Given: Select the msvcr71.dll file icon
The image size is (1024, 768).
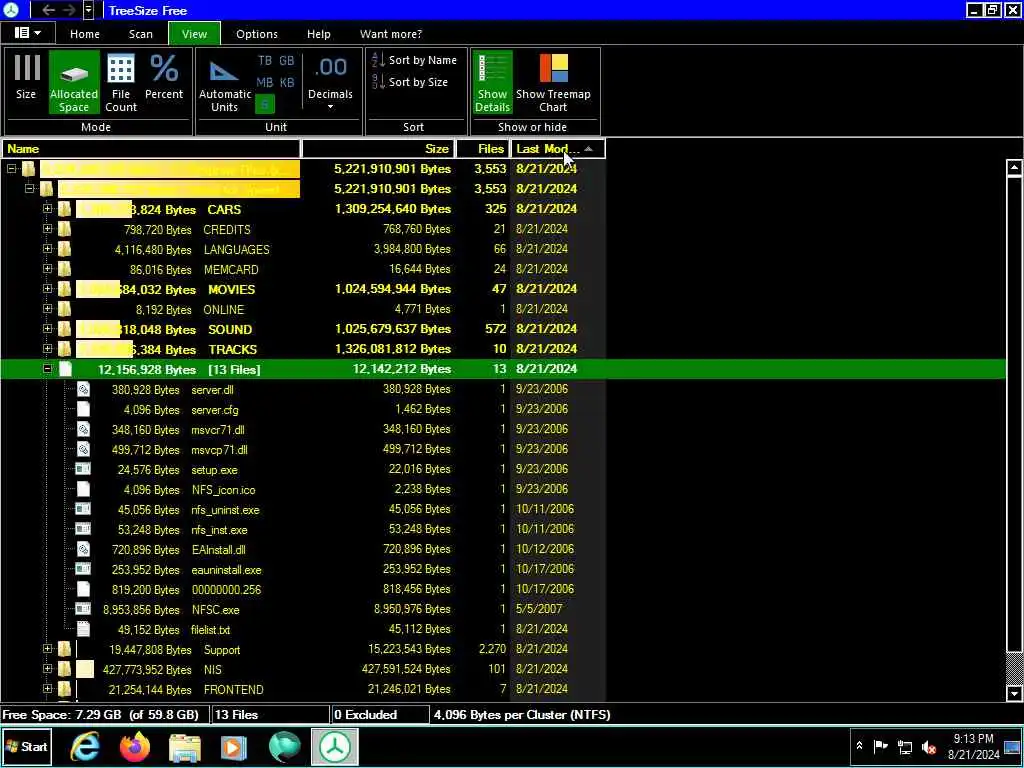Looking at the screenshot, I should pos(83,429).
